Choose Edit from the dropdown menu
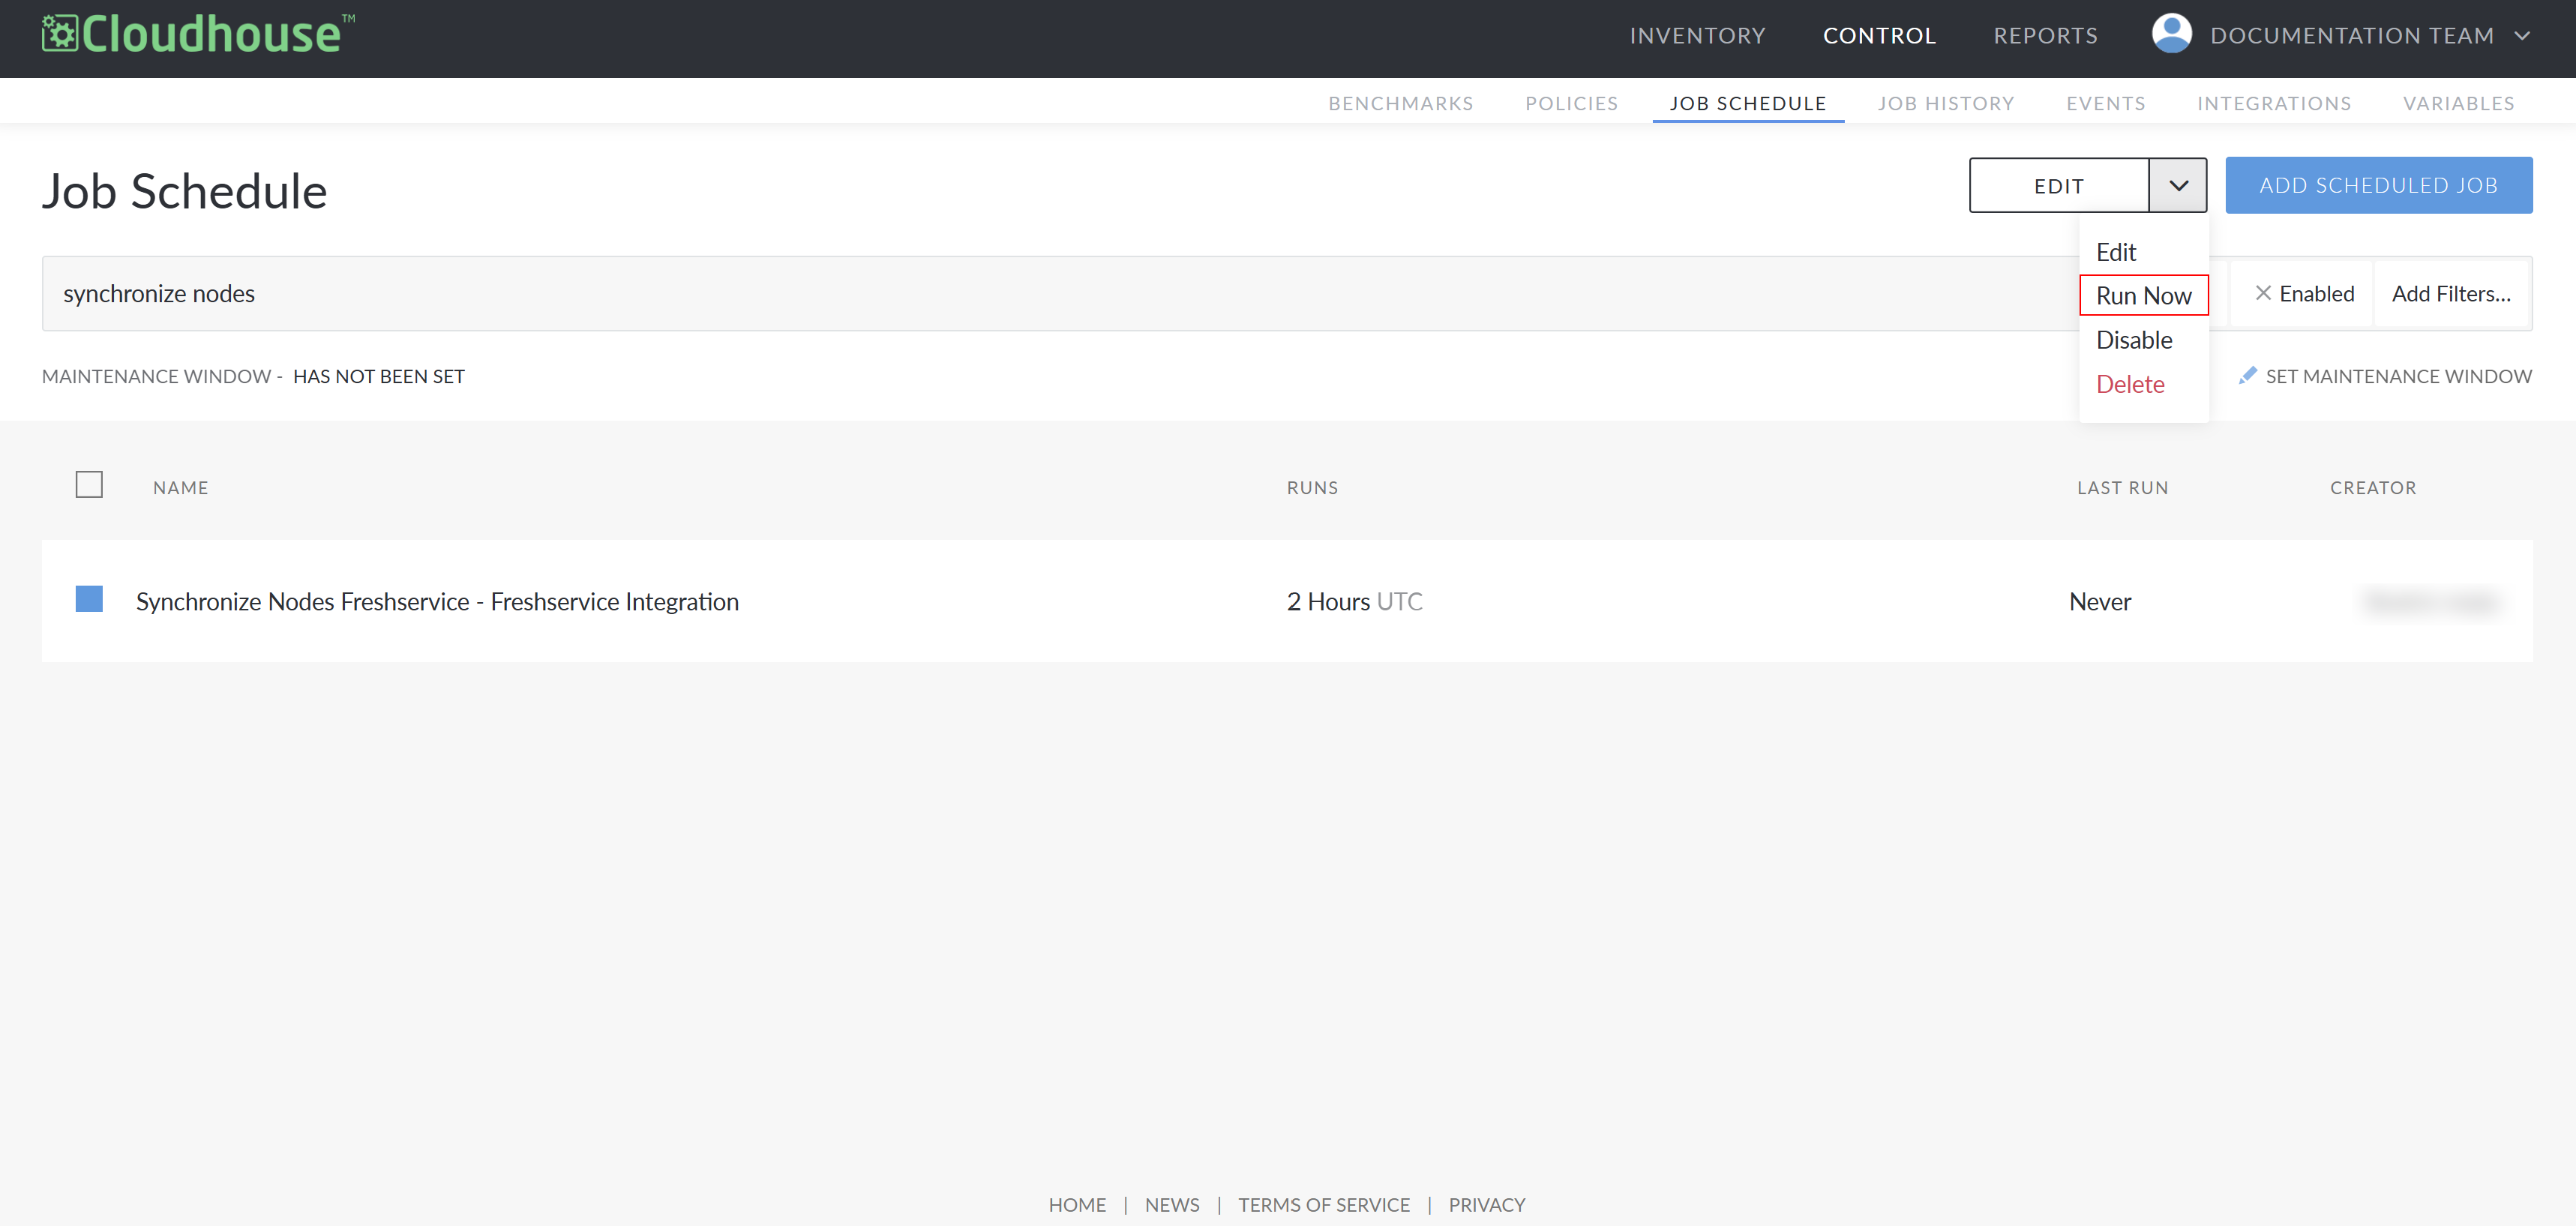The height and width of the screenshot is (1226, 2576). [2115, 252]
